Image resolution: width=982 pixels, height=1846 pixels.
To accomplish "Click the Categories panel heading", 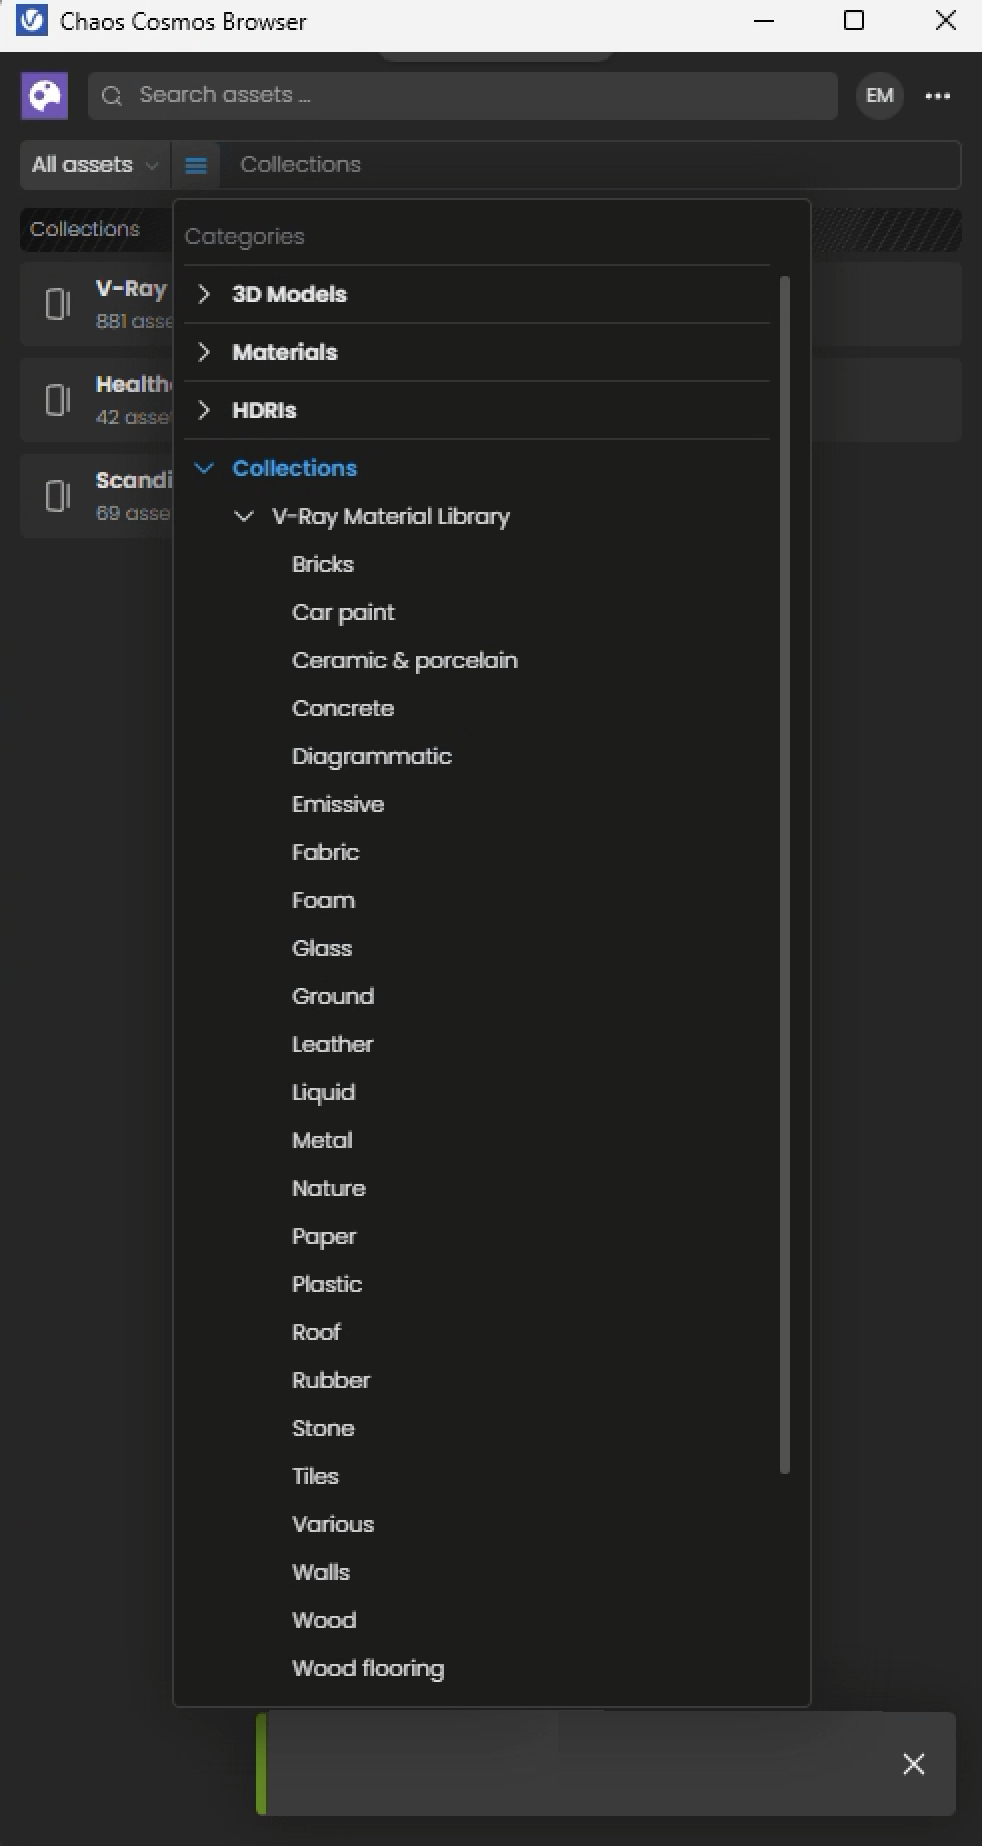I will (x=245, y=237).
